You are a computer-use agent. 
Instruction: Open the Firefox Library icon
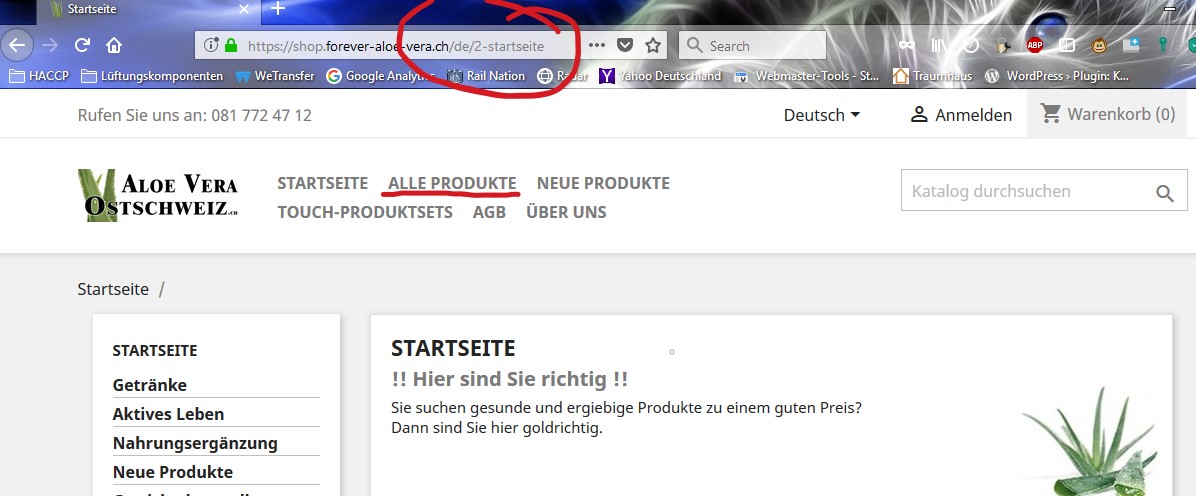[938, 46]
